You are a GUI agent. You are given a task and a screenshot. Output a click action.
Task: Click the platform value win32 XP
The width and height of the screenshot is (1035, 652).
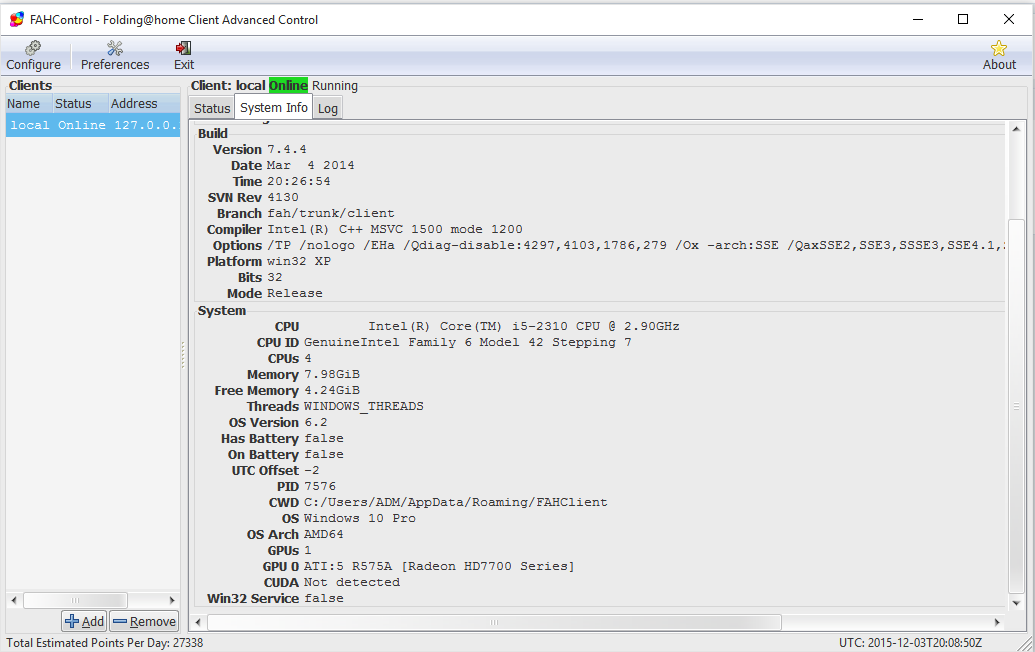(x=298, y=261)
